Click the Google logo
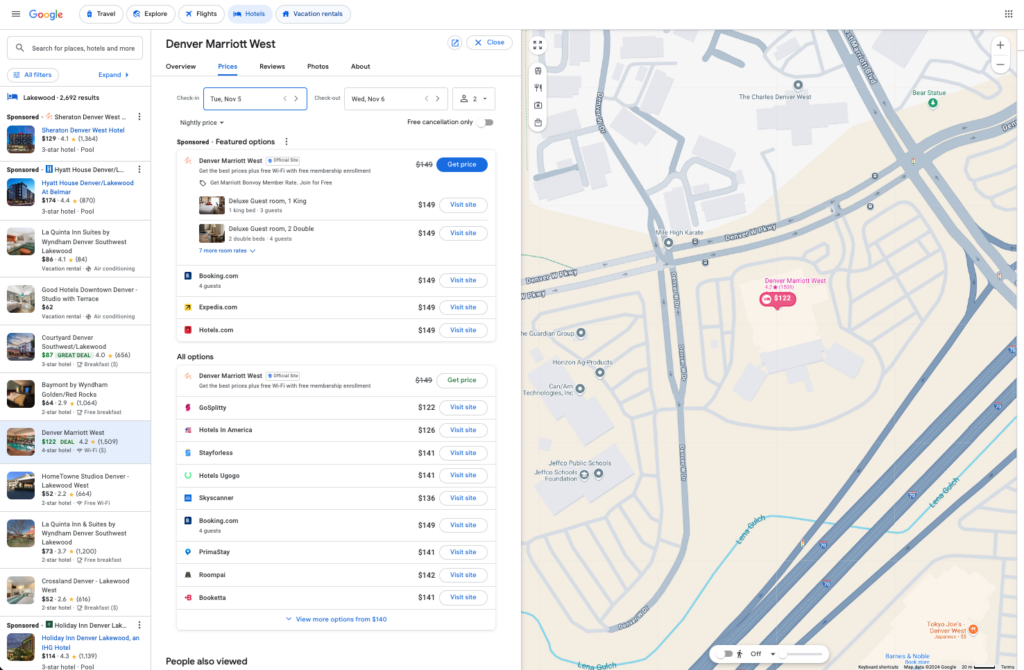 (46, 14)
